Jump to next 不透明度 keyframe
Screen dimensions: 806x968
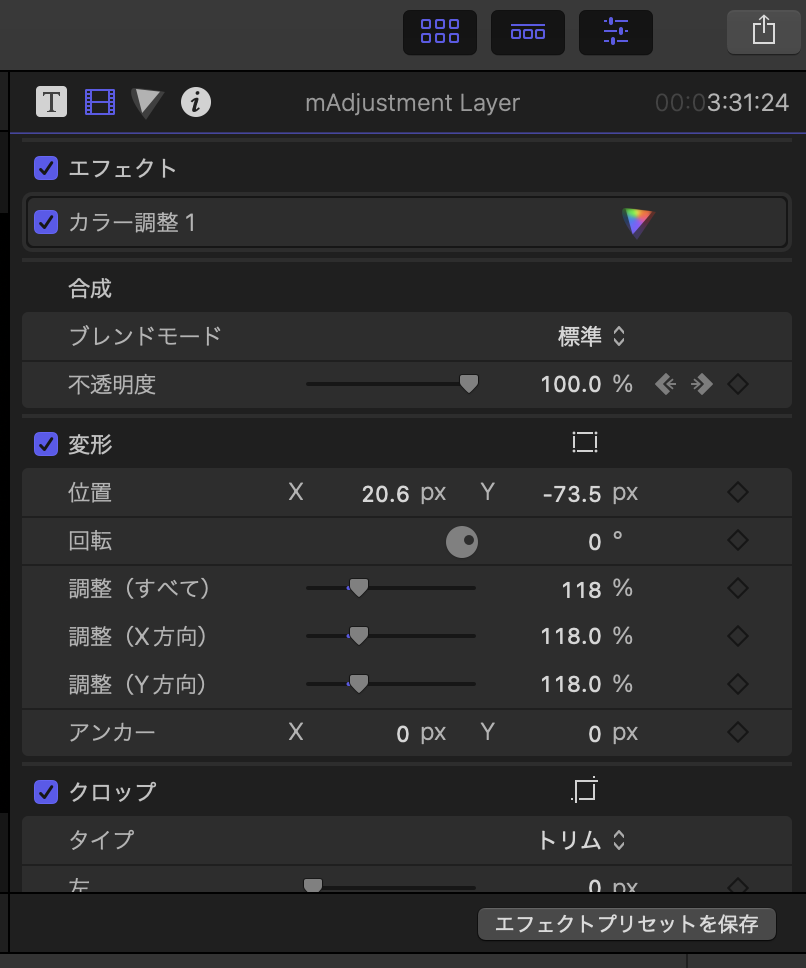tap(702, 384)
